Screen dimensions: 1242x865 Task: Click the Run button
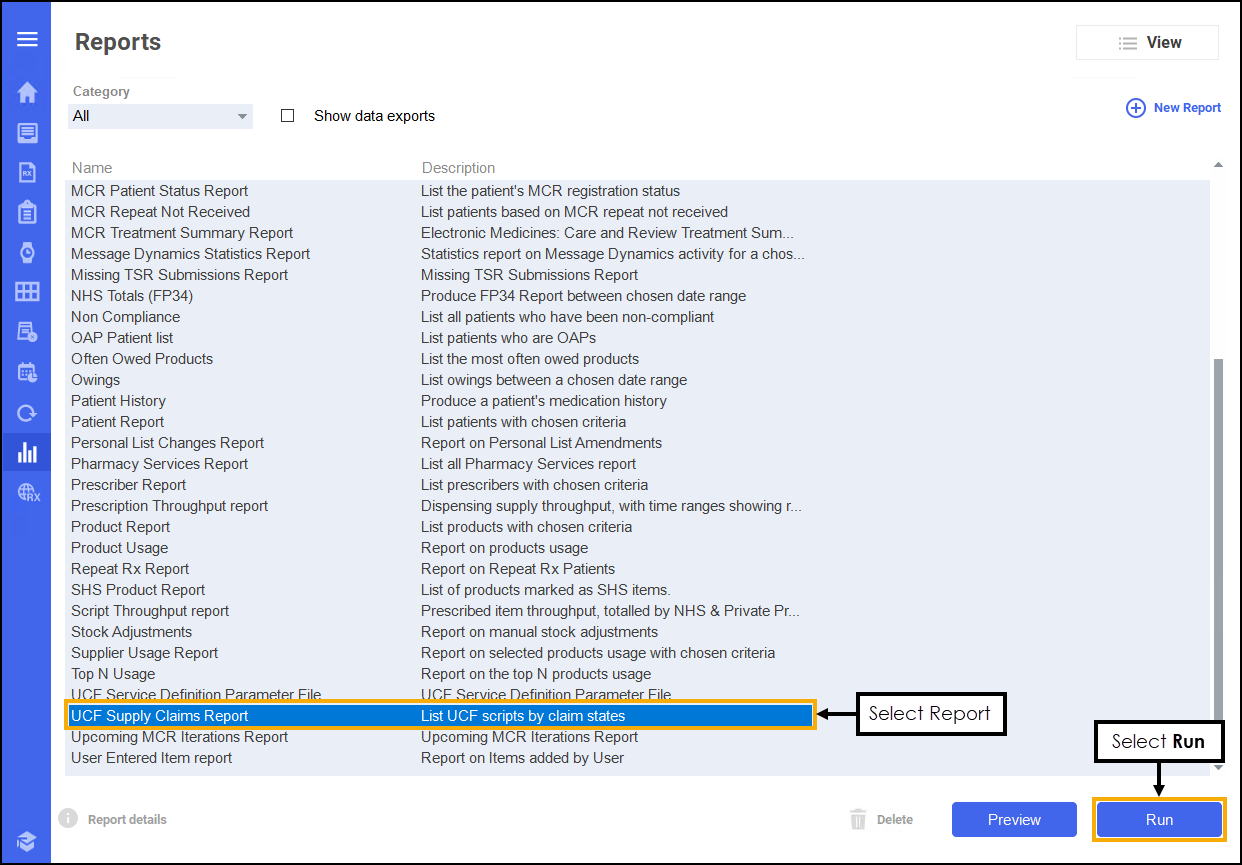pos(1159,820)
